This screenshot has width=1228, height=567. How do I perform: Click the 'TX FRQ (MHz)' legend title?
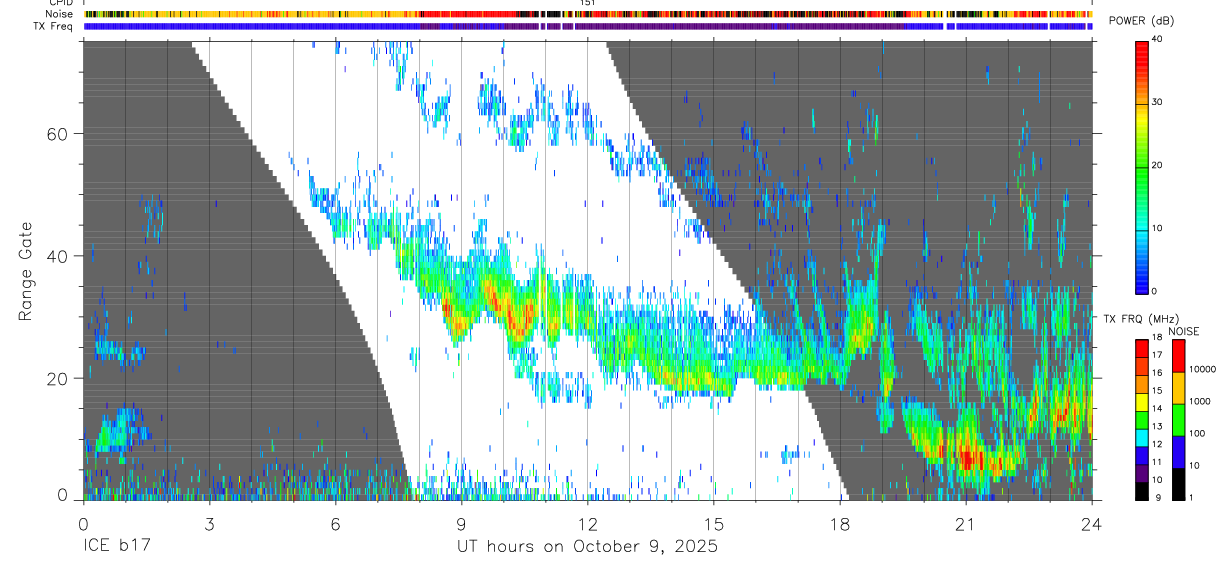(1141, 319)
